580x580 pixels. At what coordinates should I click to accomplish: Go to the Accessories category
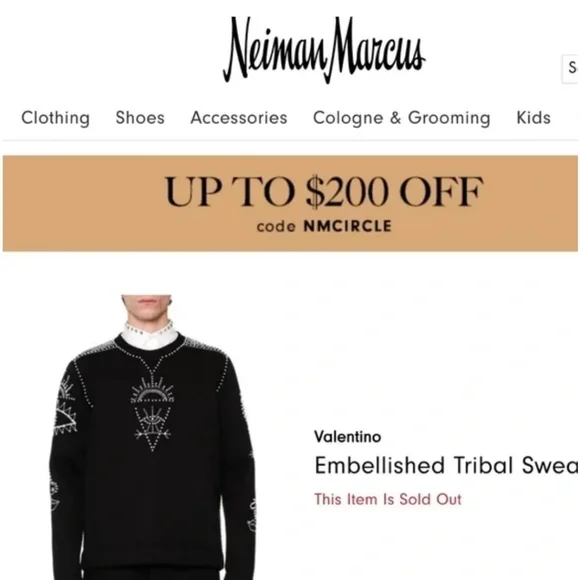point(239,118)
